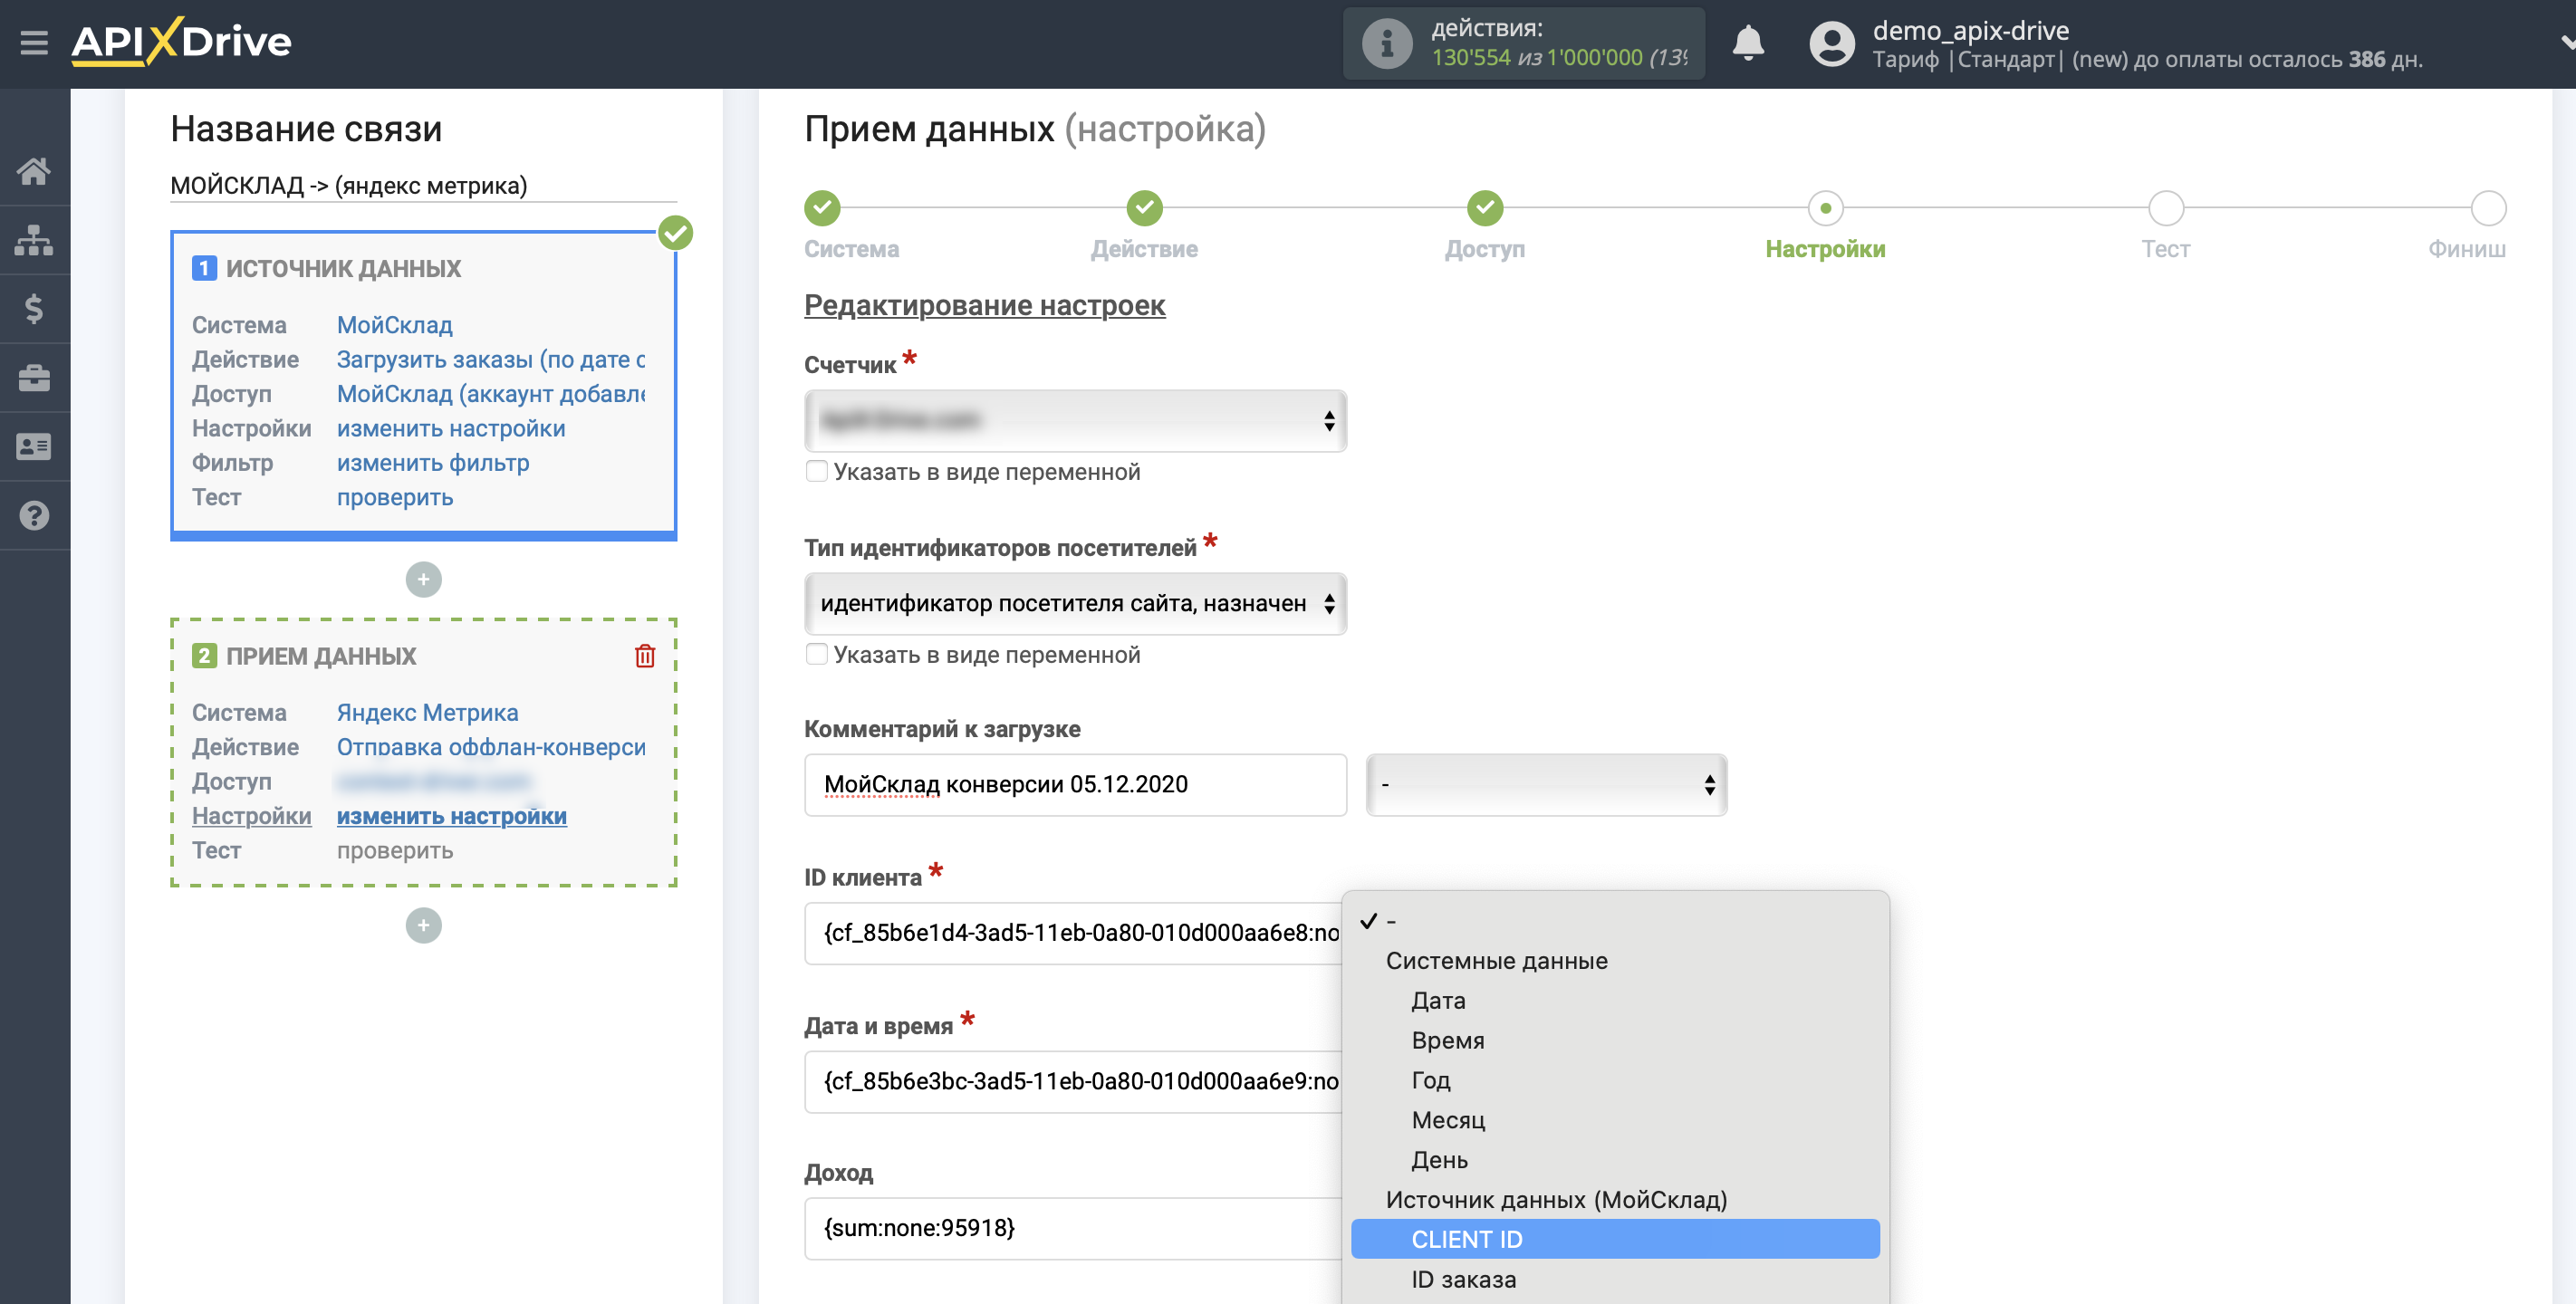Screen dimensions: 2576x1304
Task: Click the ApiX-Drive logo
Action: pos(181,41)
